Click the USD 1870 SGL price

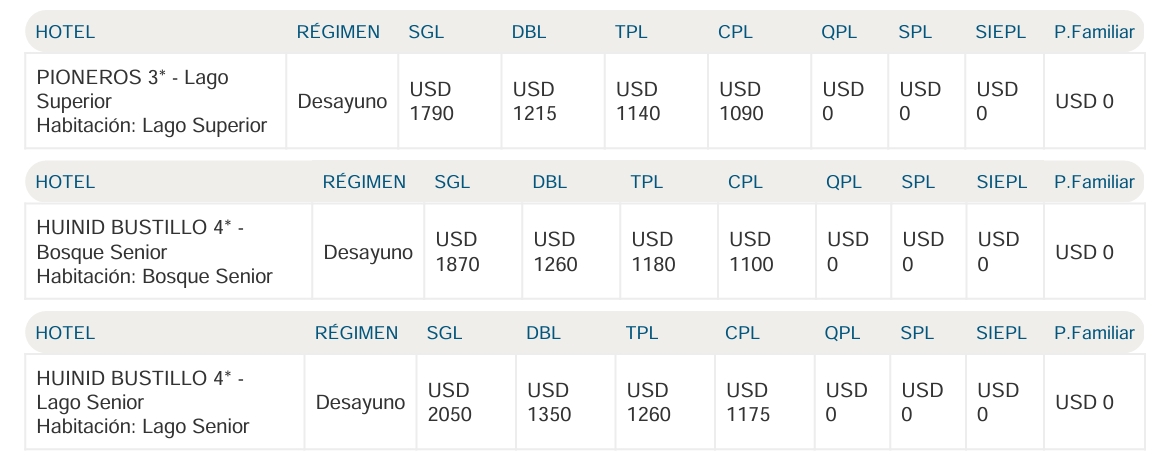pos(458,252)
